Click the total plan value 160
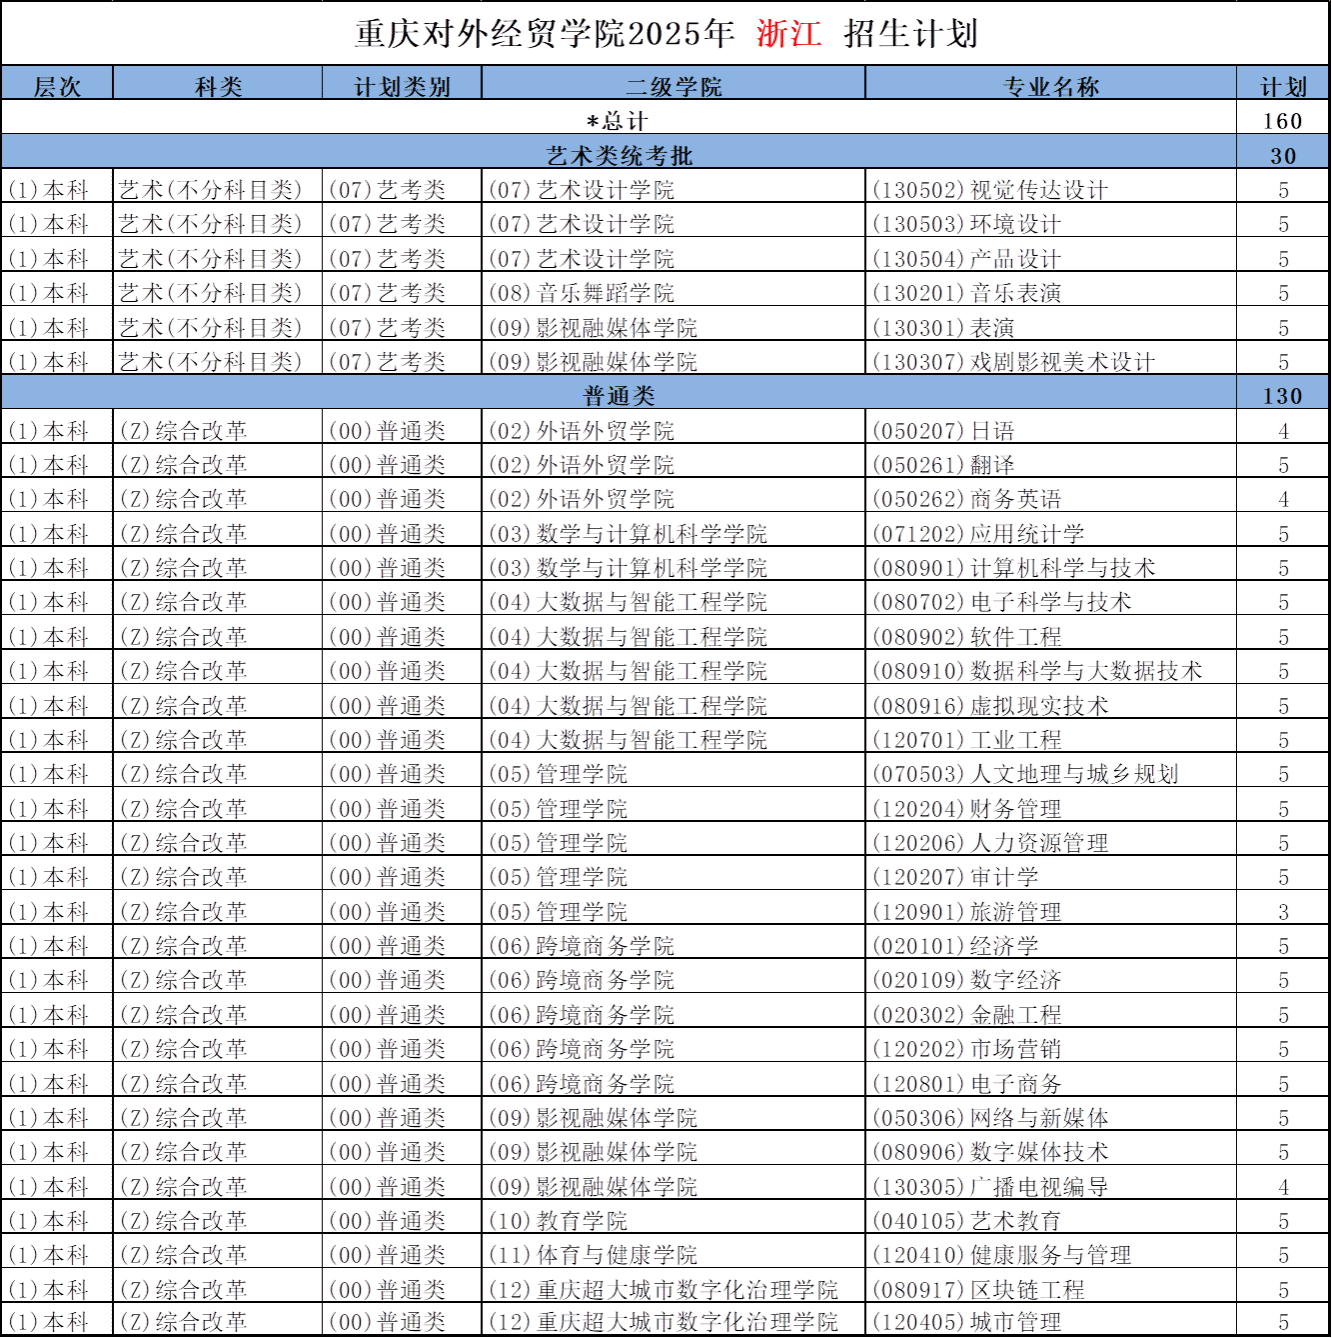 pos(1283,121)
